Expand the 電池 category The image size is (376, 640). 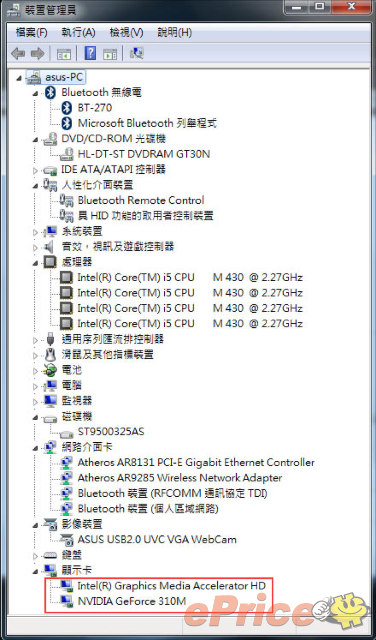coord(36,371)
